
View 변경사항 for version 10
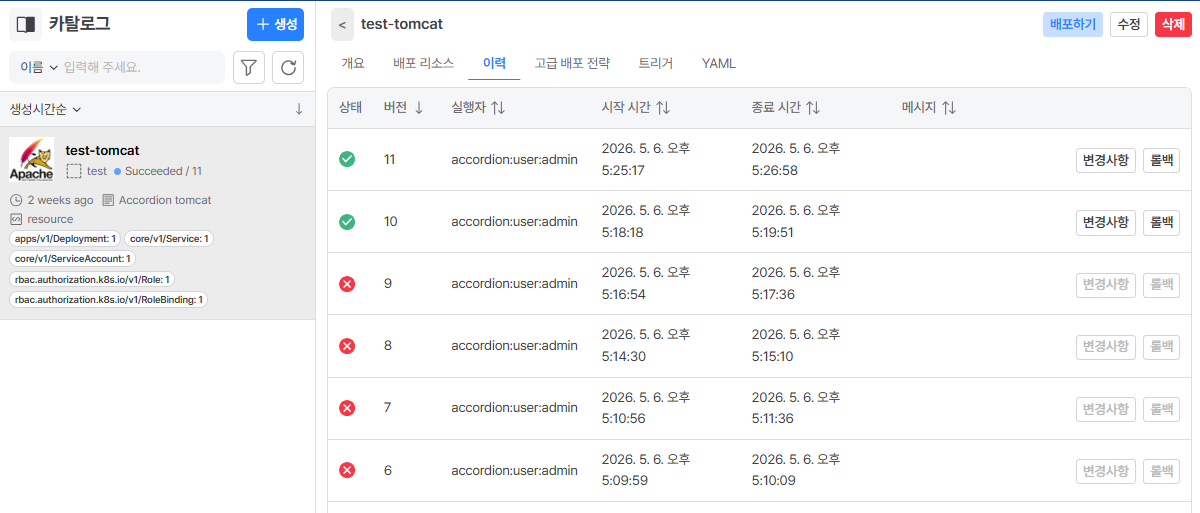point(1106,222)
